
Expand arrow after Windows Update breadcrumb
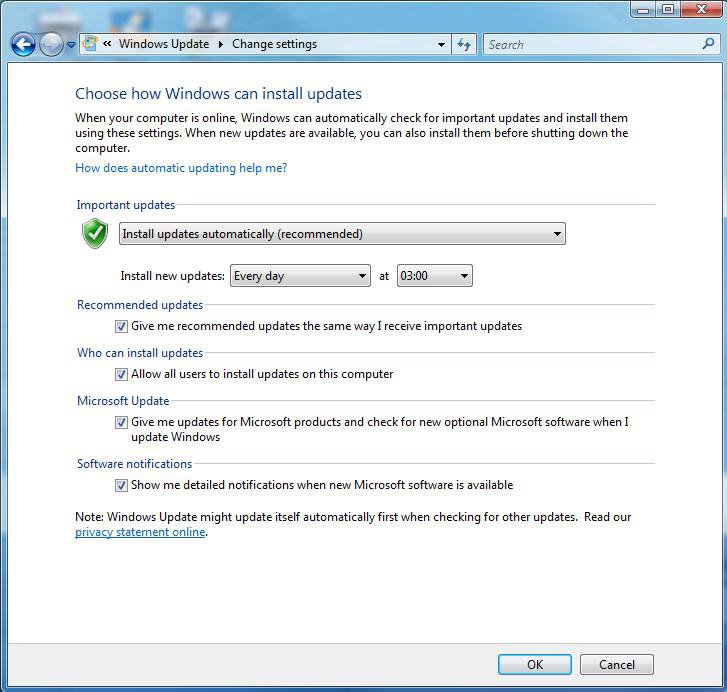(221, 44)
